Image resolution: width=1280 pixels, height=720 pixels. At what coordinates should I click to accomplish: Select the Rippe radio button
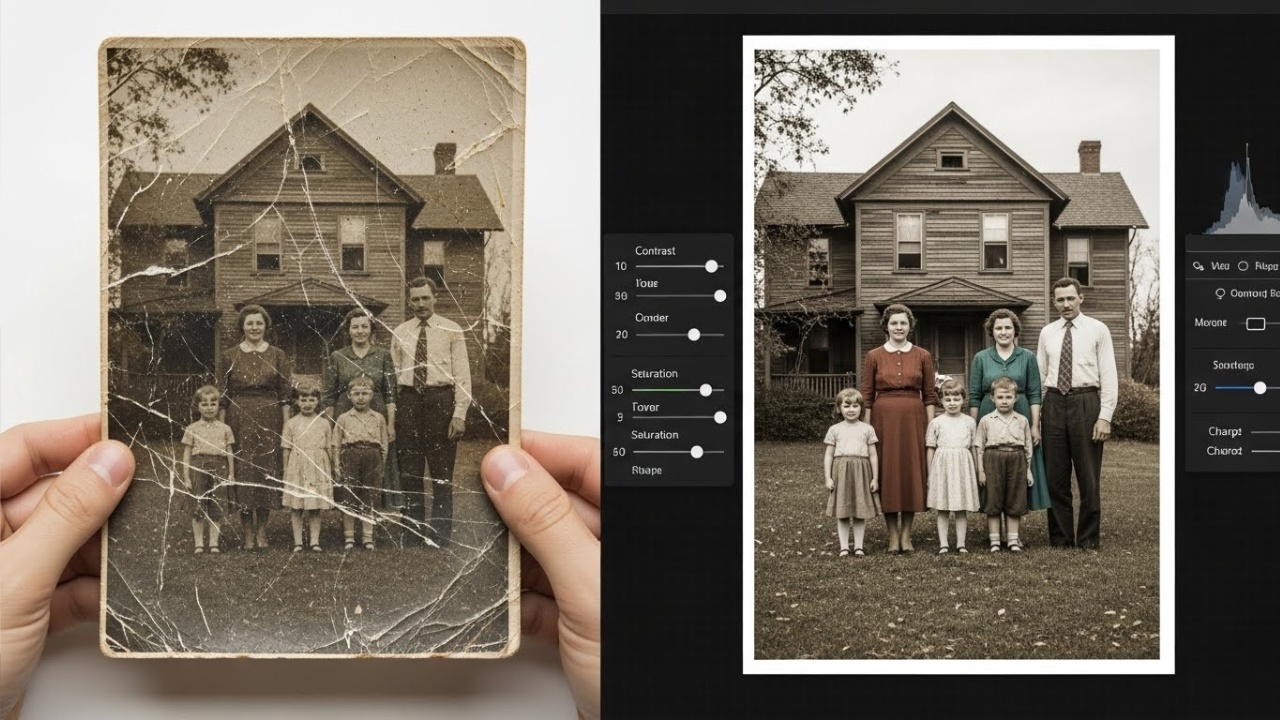coord(1243,266)
